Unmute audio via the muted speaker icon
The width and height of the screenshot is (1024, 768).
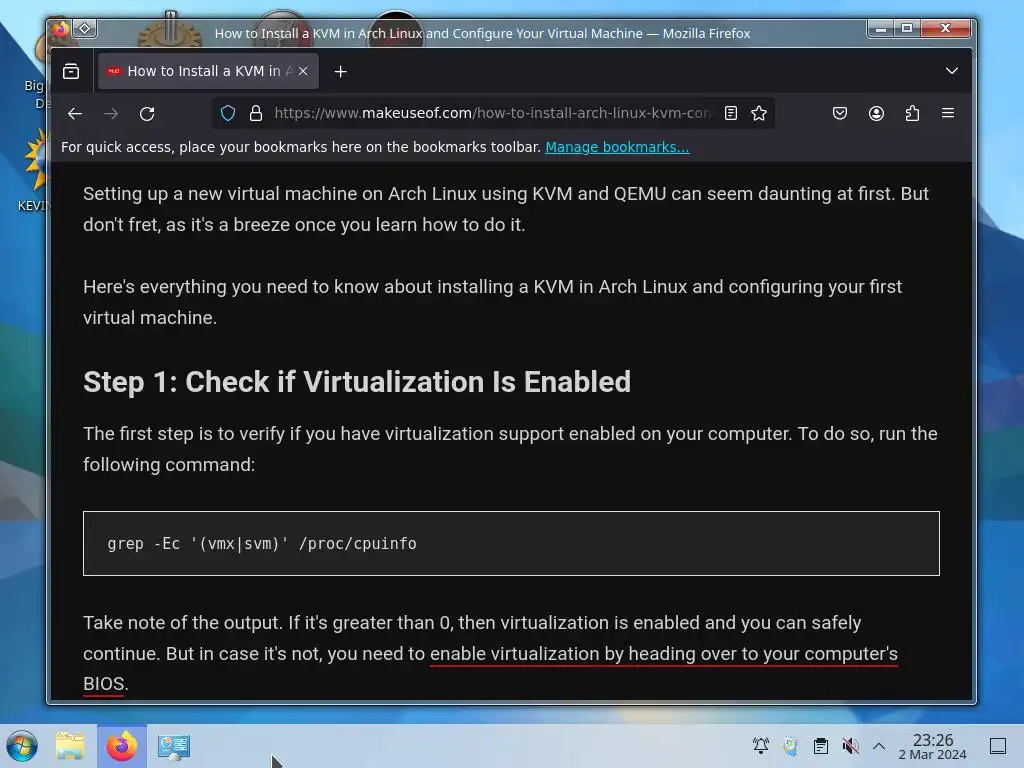850,746
